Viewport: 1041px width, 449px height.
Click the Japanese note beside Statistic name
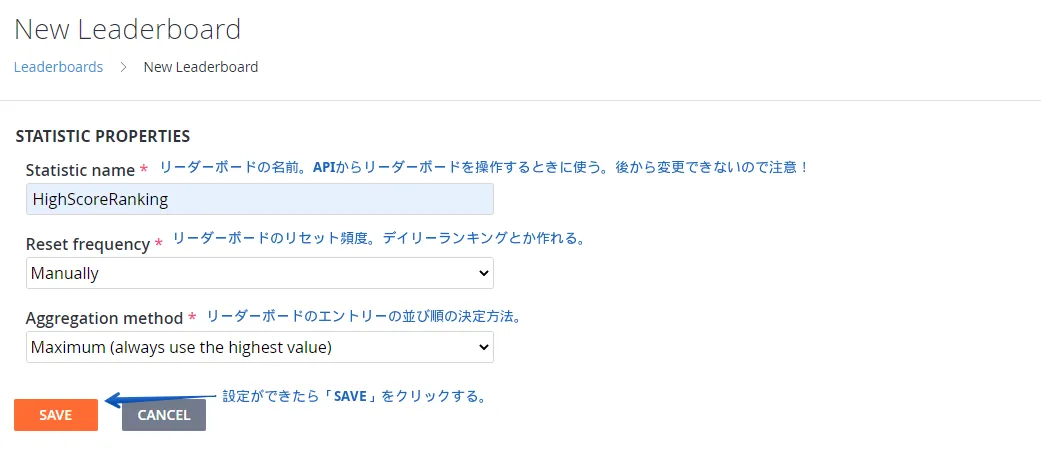pos(484,167)
